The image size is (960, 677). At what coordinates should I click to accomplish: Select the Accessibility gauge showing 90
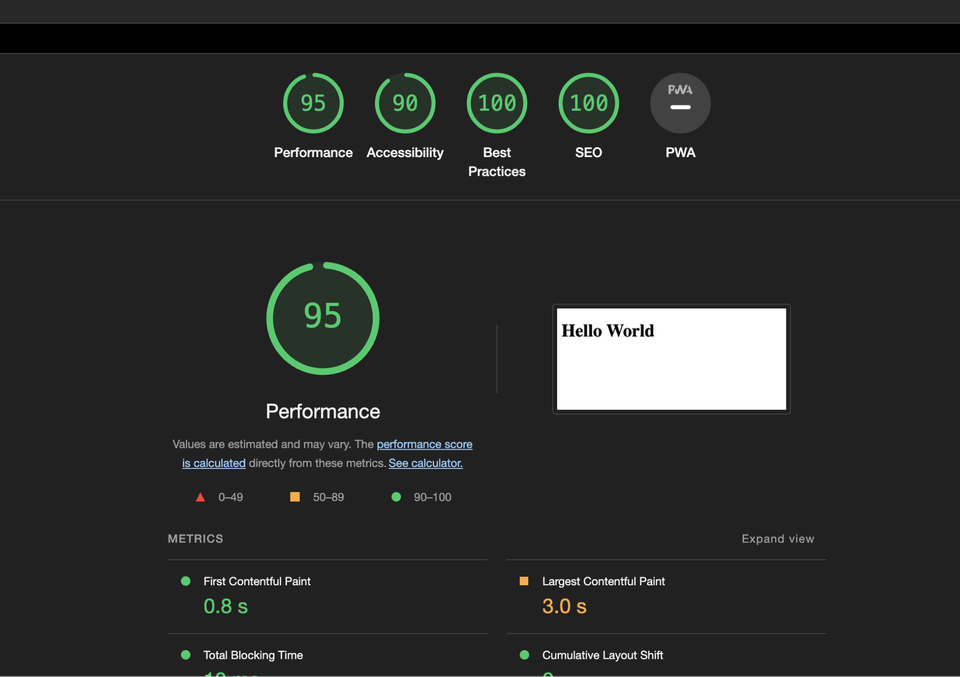click(x=405, y=103)
